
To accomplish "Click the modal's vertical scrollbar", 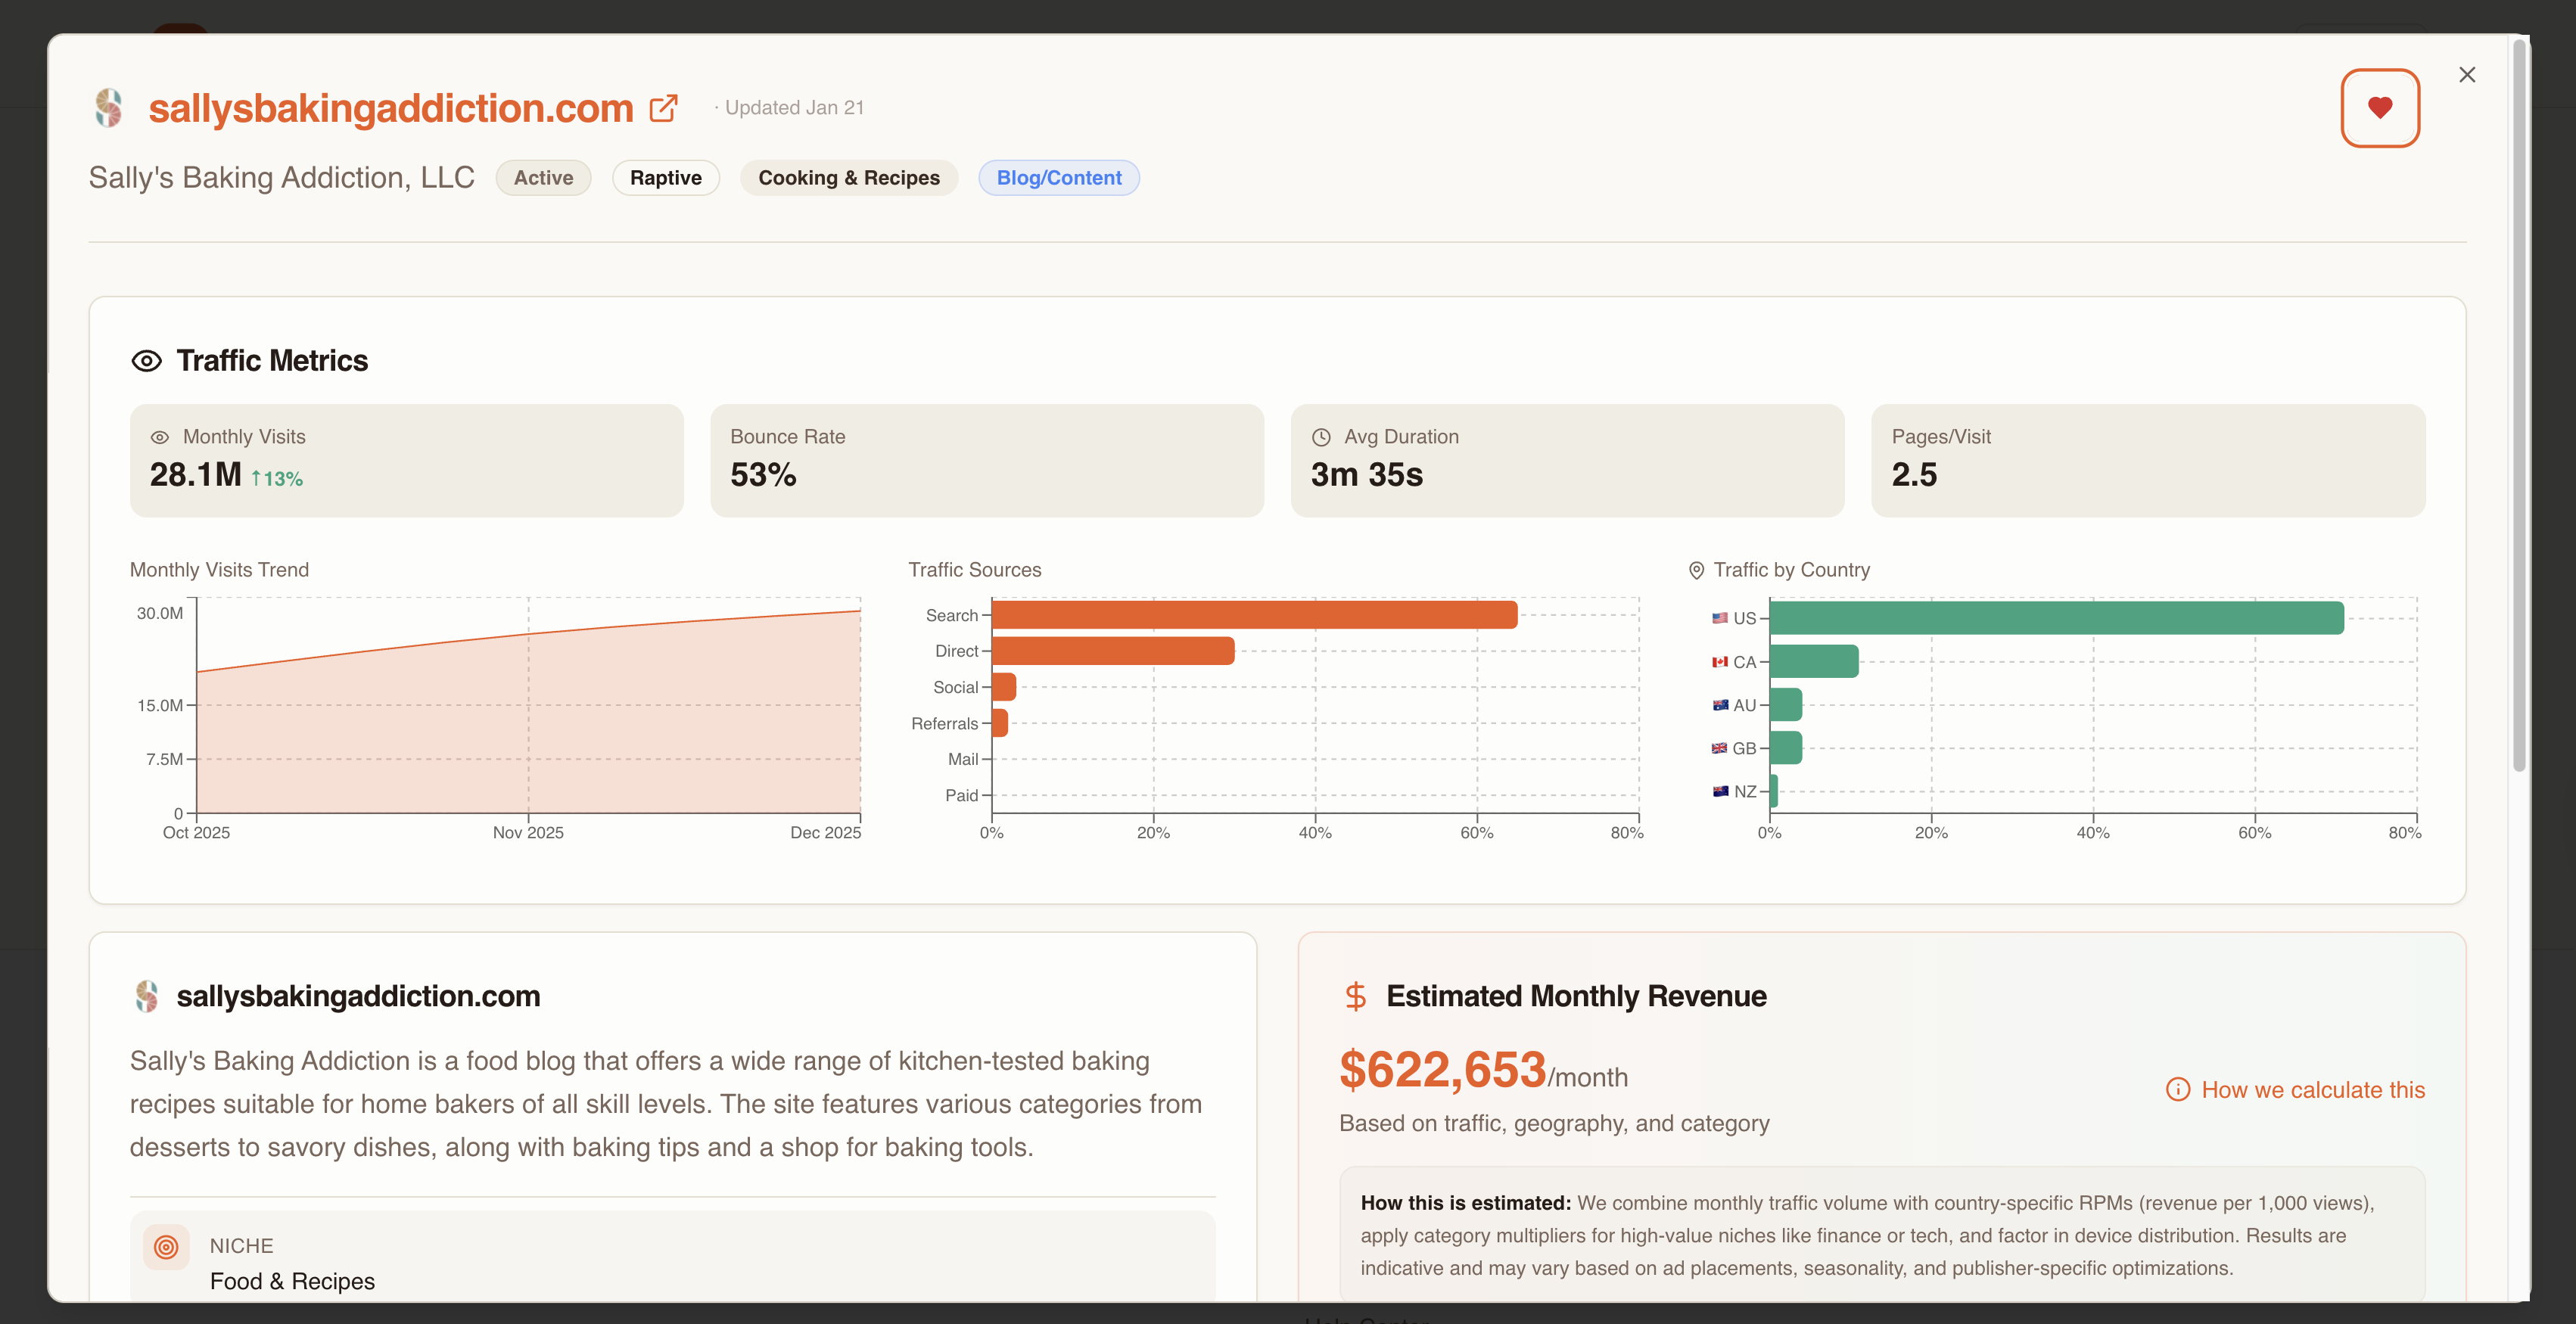I will pyautogui.click(x=2519, y=405).
